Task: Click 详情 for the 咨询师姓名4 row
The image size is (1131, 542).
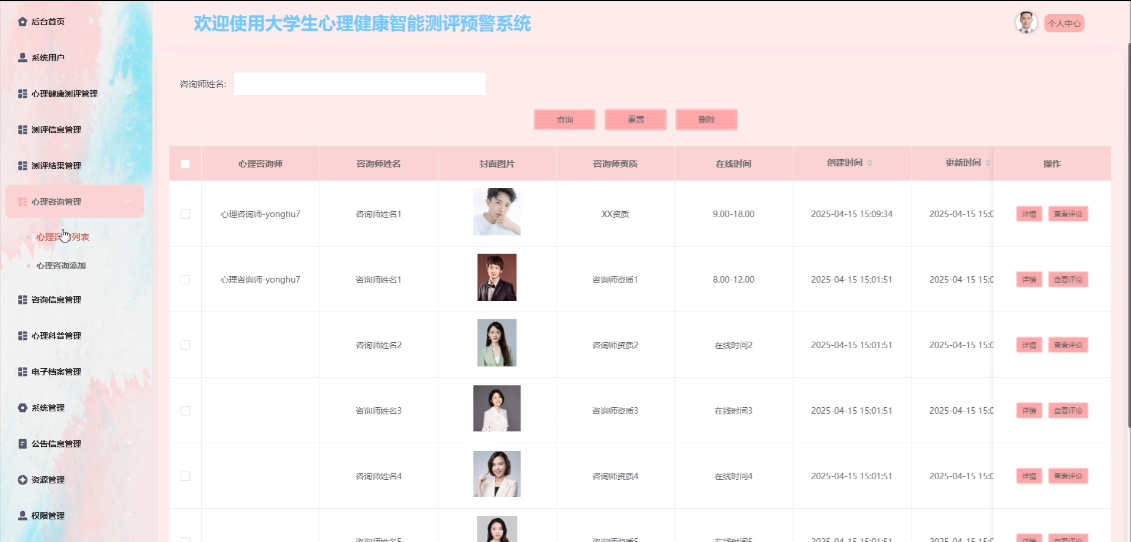Action: coord(1029,476)
